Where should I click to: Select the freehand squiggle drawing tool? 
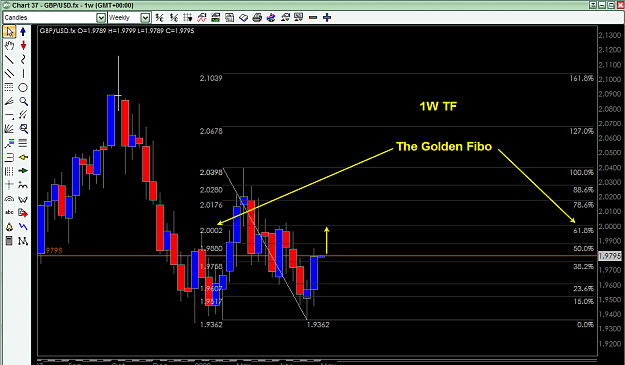23,60
